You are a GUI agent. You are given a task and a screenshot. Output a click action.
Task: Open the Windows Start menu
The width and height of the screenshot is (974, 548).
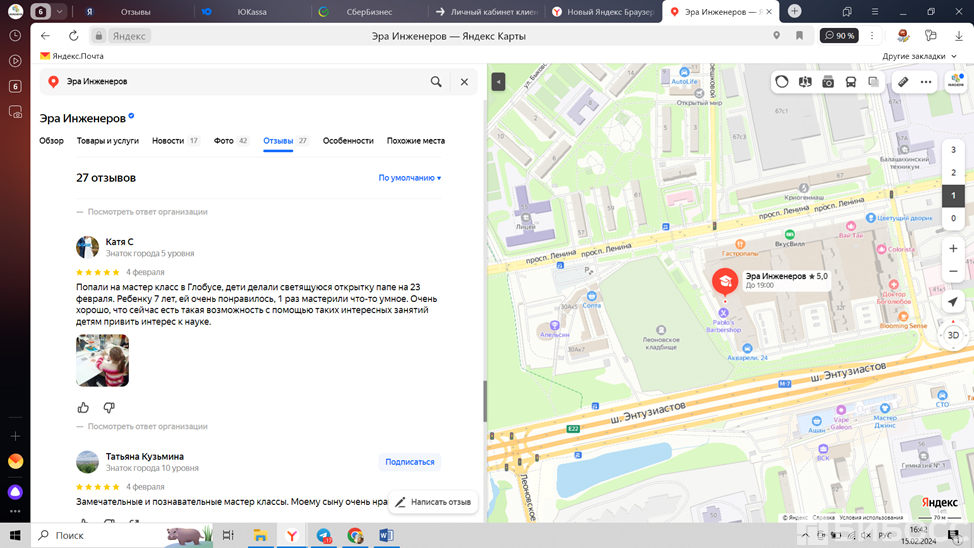click(15, 535)
